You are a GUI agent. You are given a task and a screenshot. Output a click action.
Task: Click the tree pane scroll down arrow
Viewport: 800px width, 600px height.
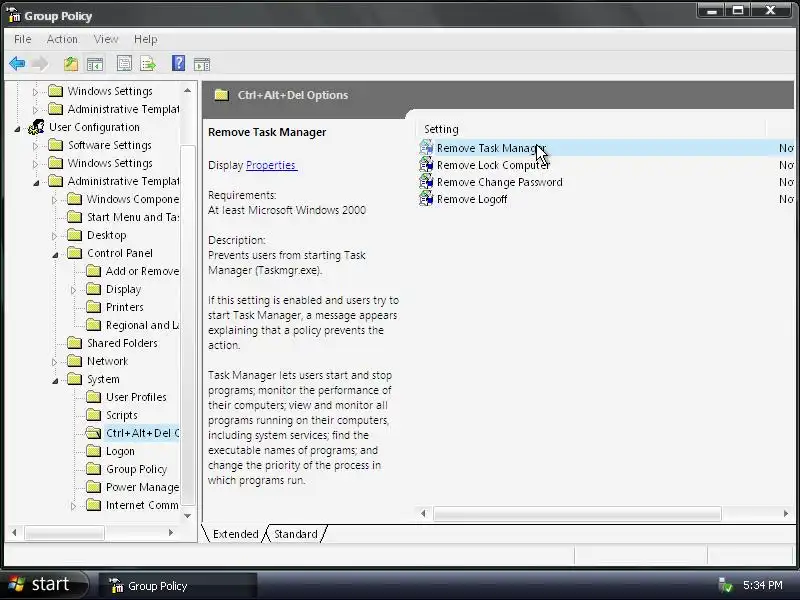tap(188, 515)
